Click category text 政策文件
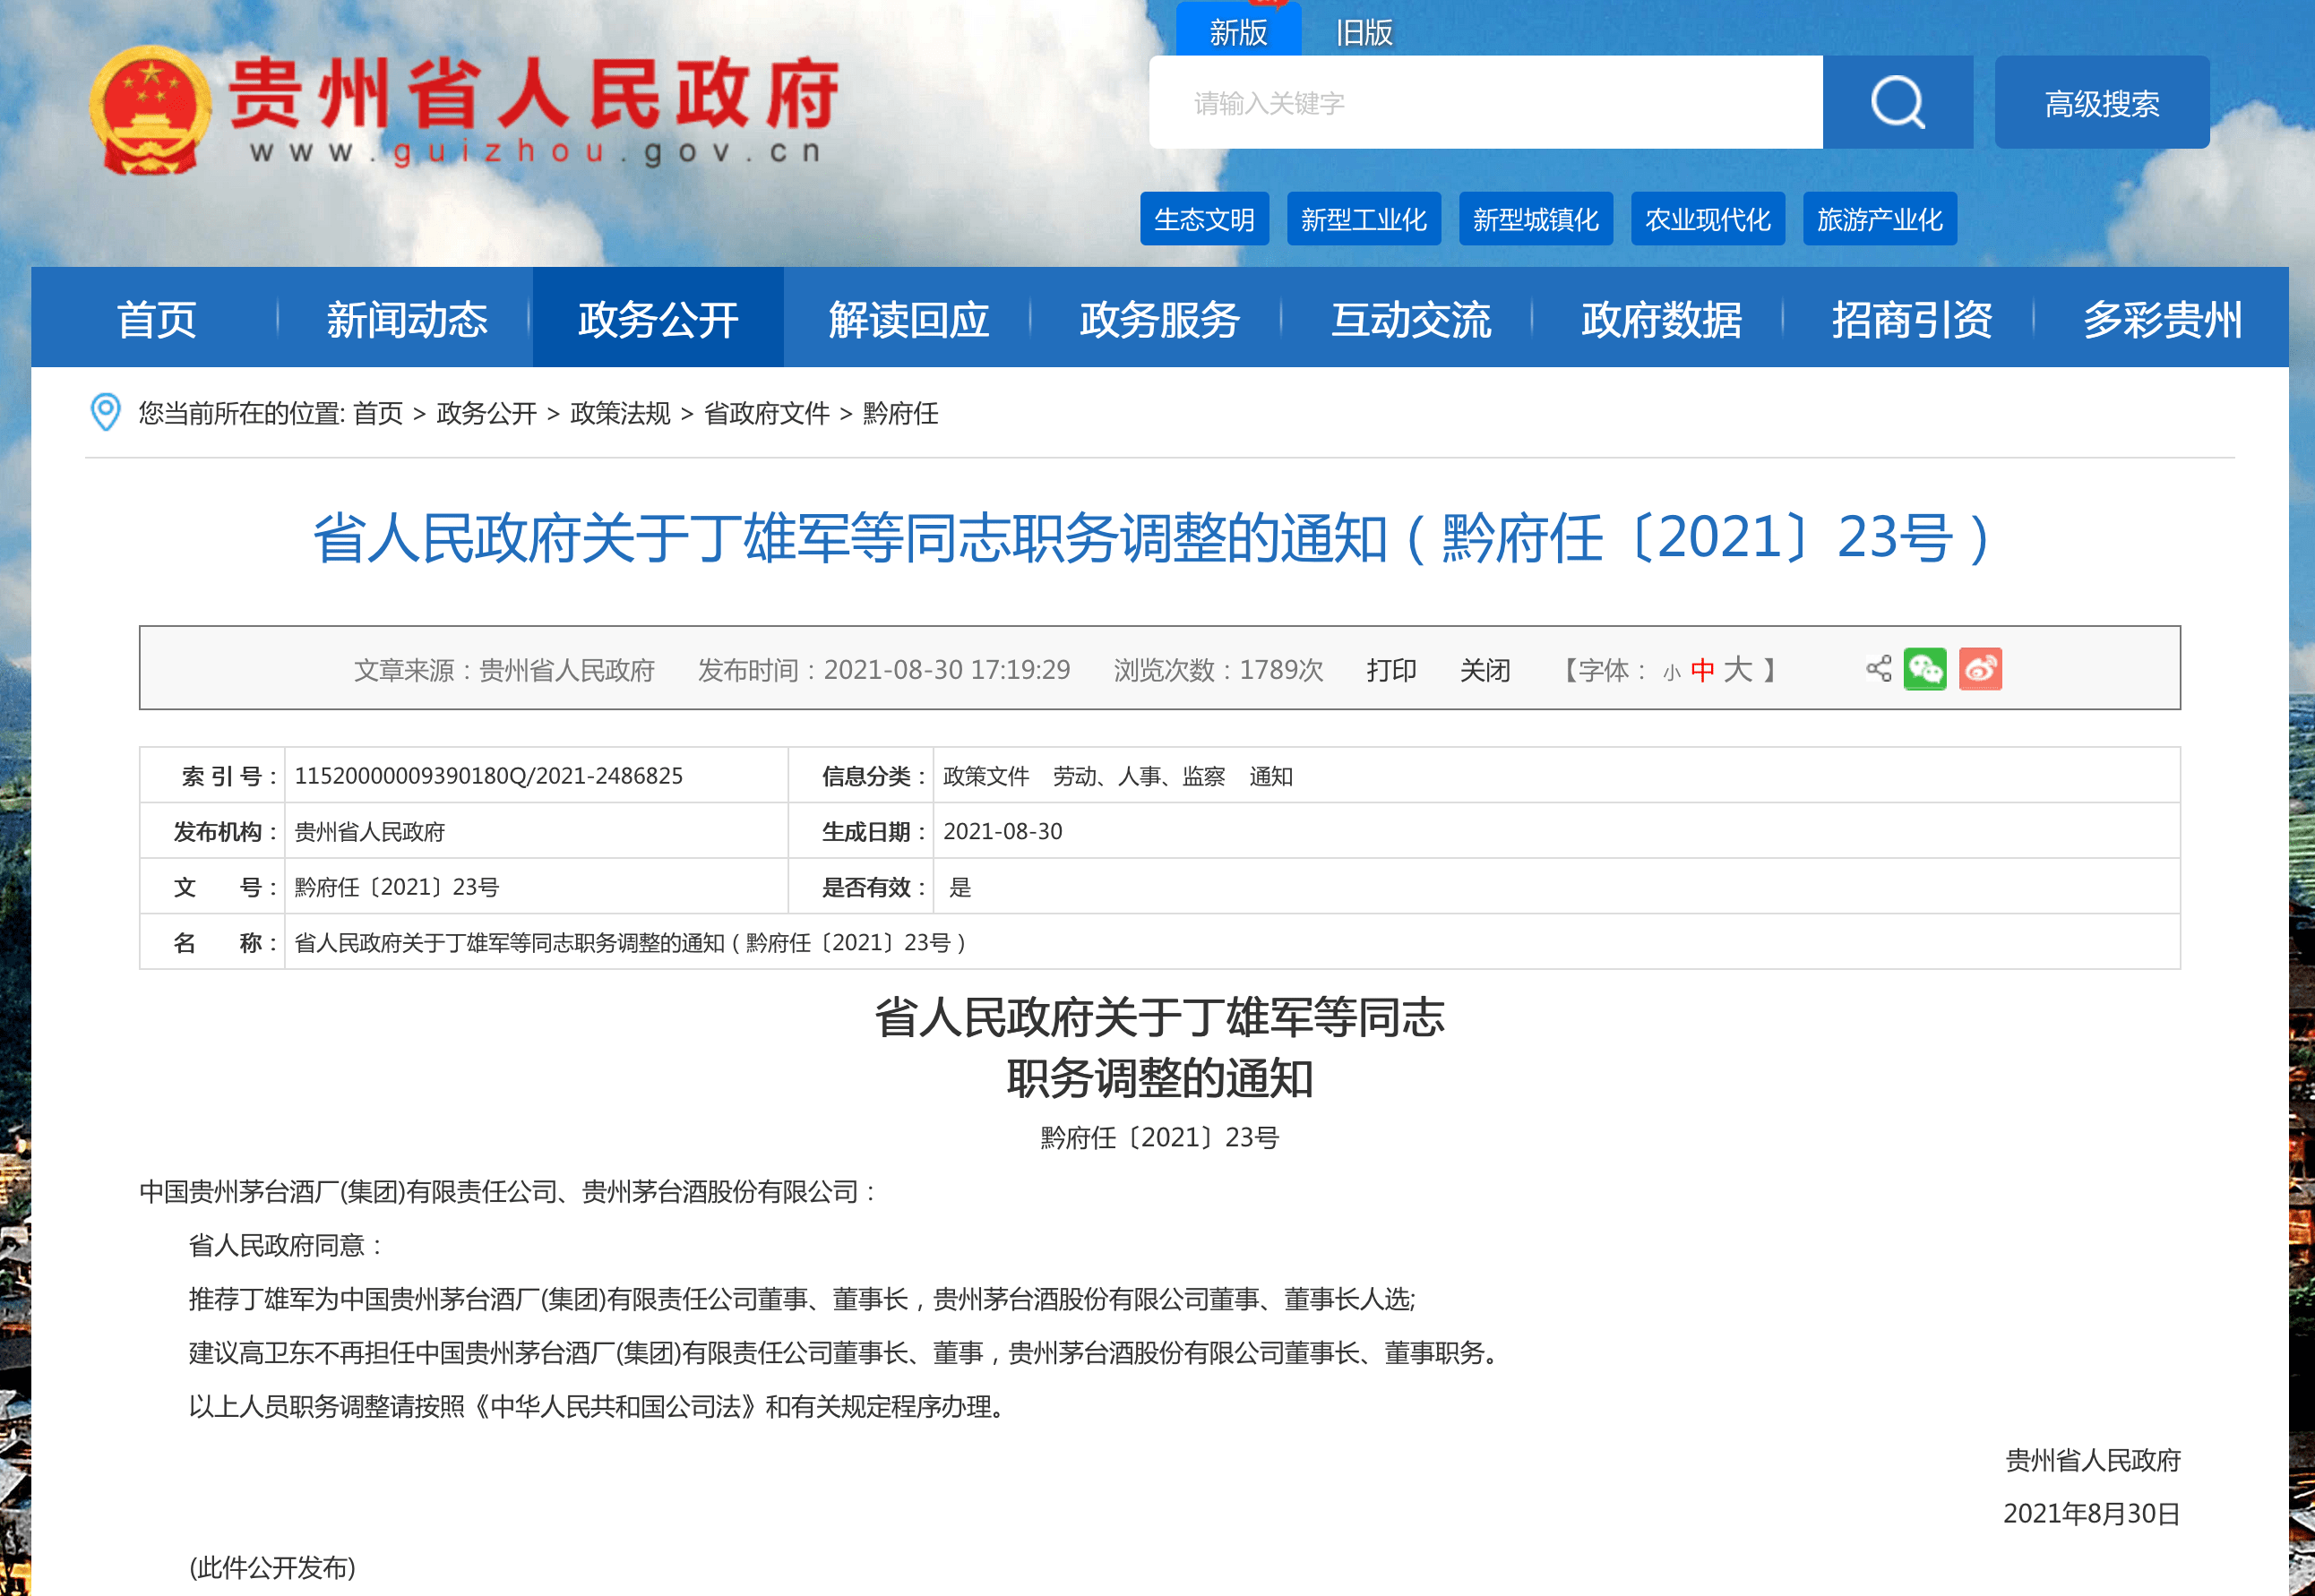Image resolution: width=2315 pixels, height=1596 pixels. click(985, 776)
